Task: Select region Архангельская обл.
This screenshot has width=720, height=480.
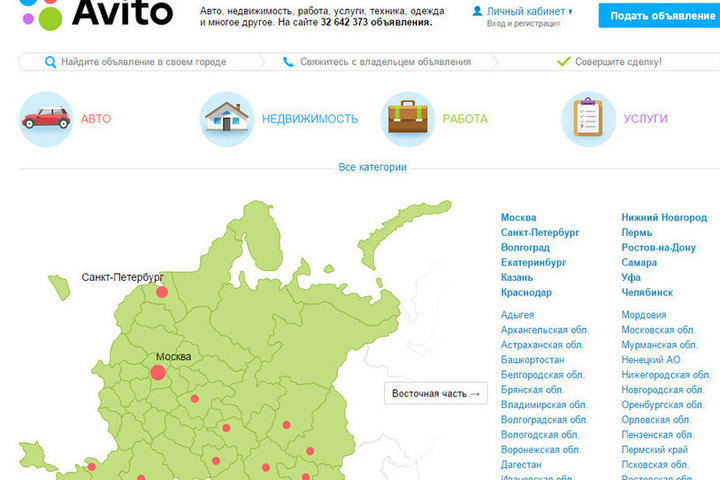Action: click(545, 330)
